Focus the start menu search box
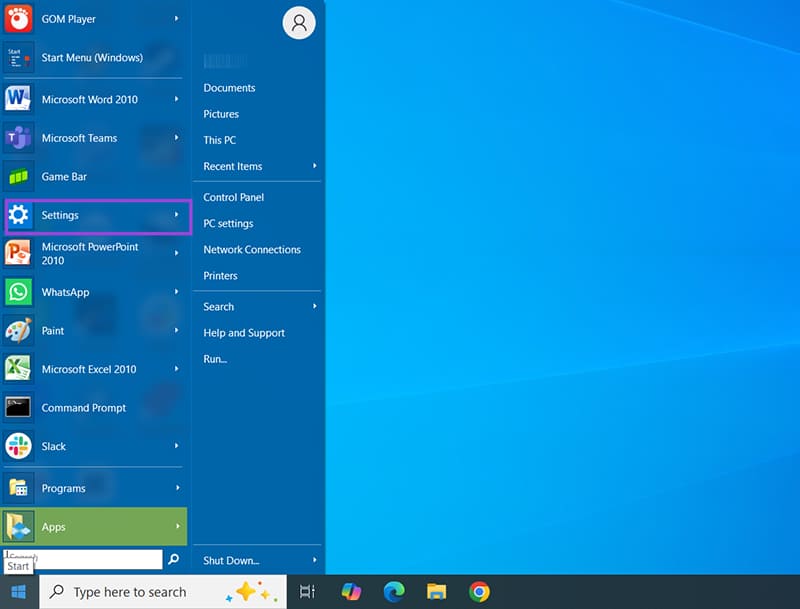The image size is (800, 609). (83, 559)
